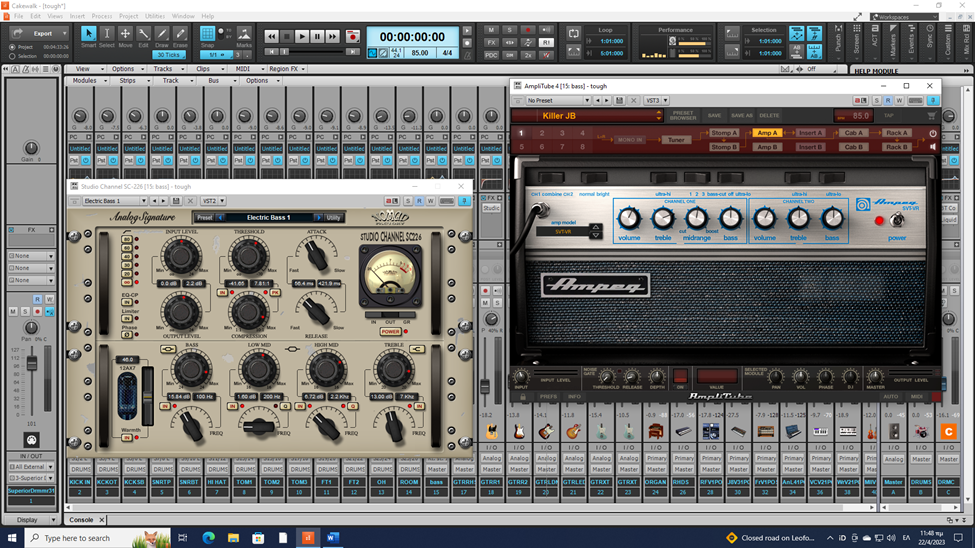Select the Stomp A module

click(x=724, y=133)
